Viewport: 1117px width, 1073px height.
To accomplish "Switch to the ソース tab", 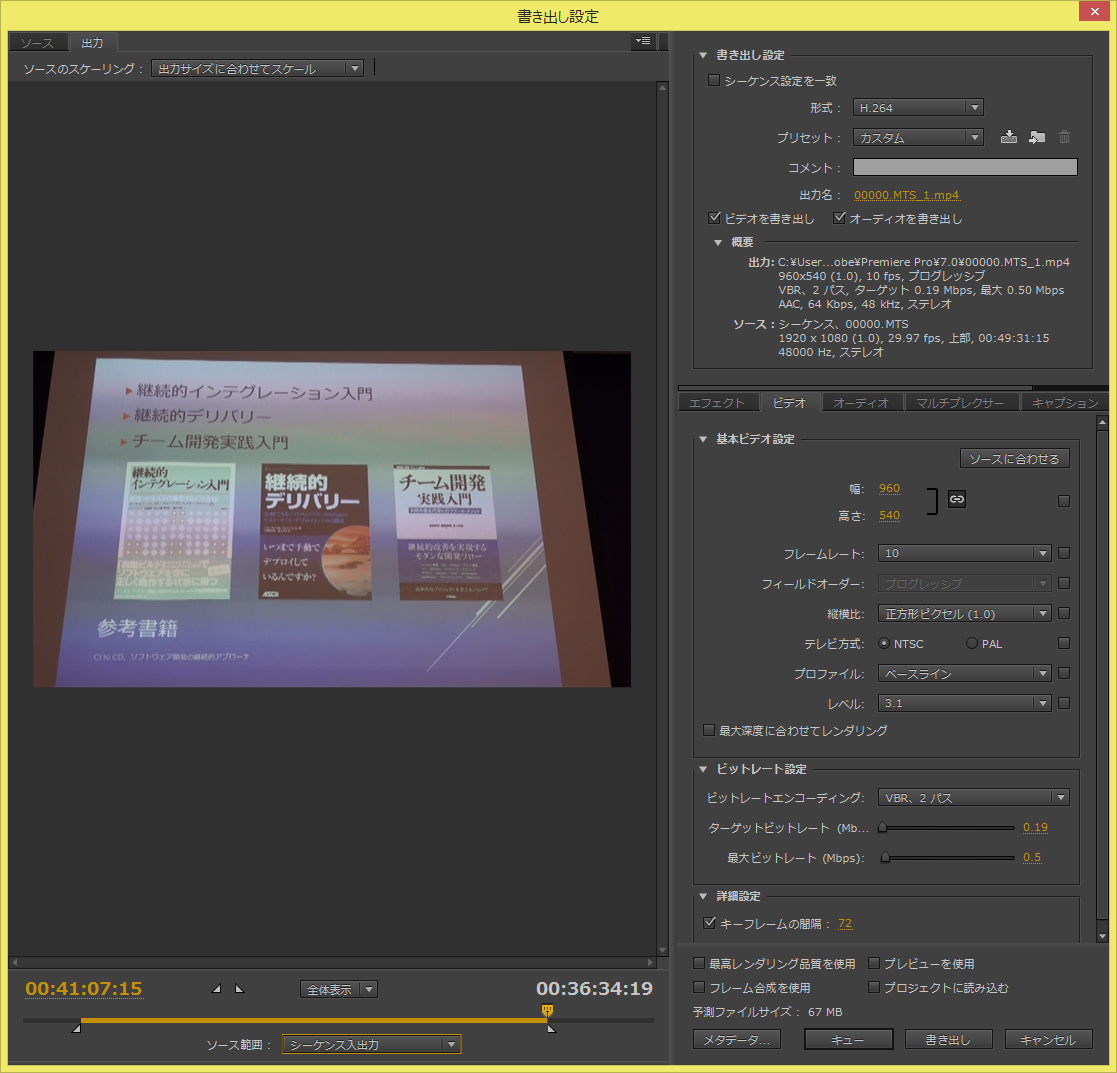I will [x=37, y=43].
